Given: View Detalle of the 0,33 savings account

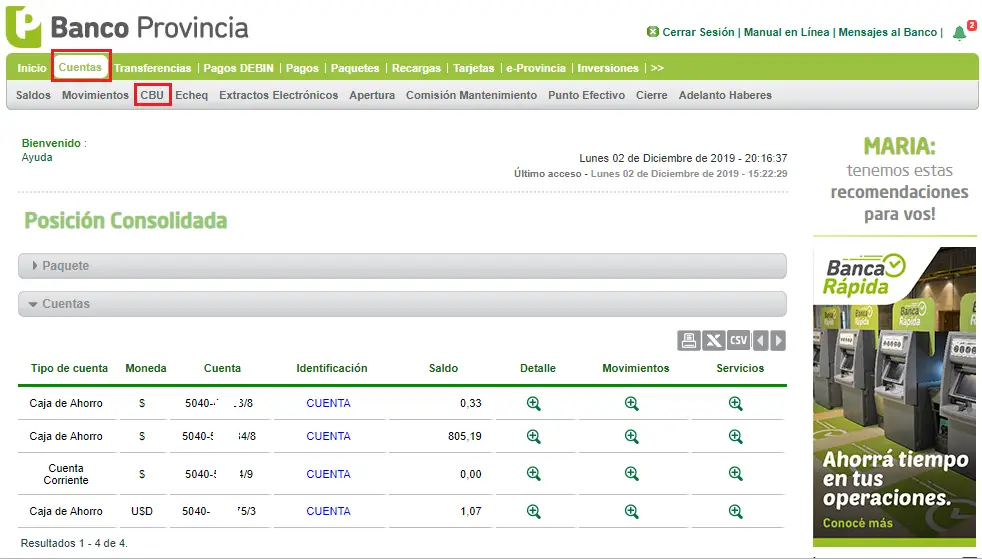Looking at the screenshot, I should (x=534, y=403).
